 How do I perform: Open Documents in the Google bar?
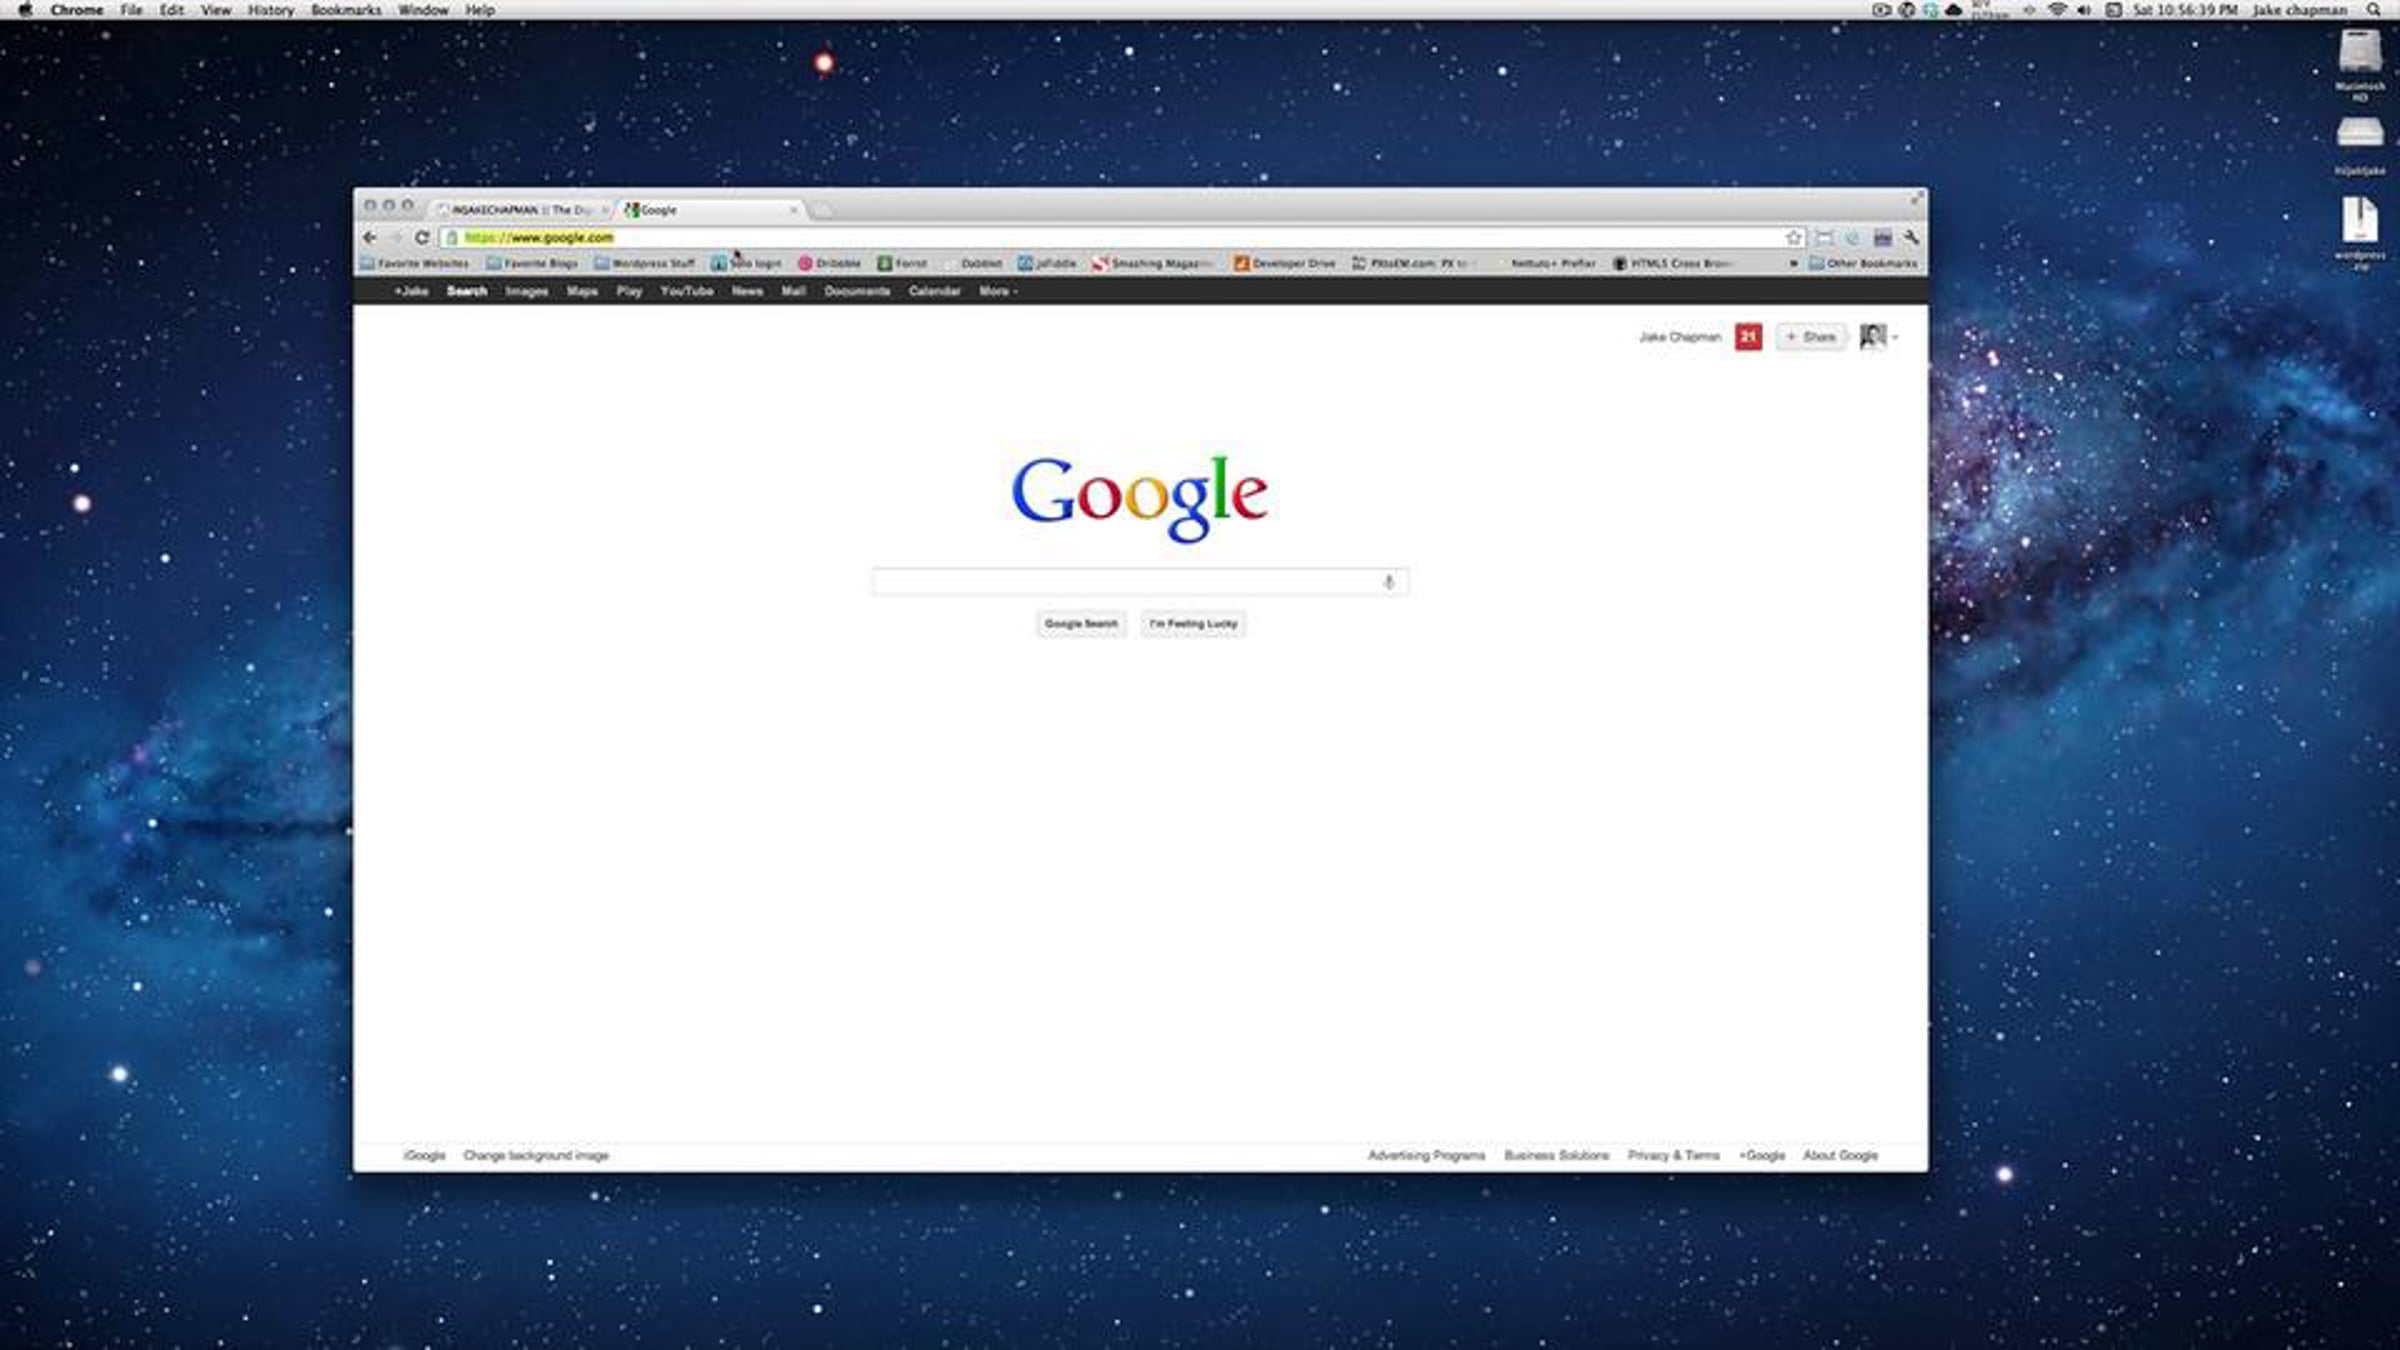coord(857,291)
